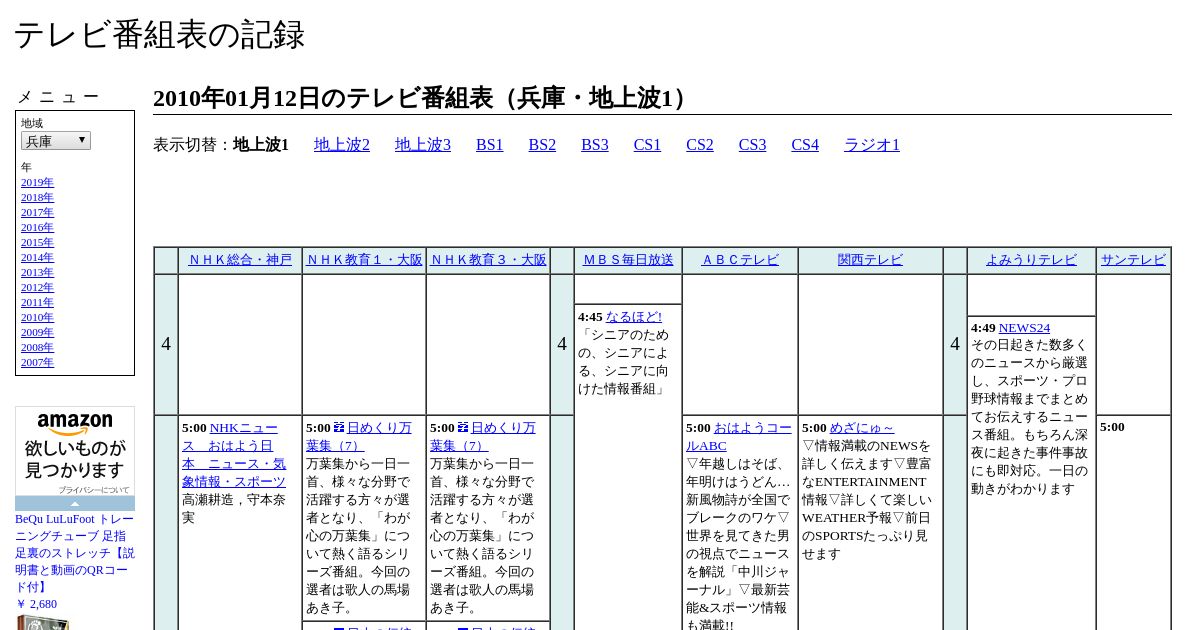
Task: Open the 2019年 year link
Action: point(37,183)
